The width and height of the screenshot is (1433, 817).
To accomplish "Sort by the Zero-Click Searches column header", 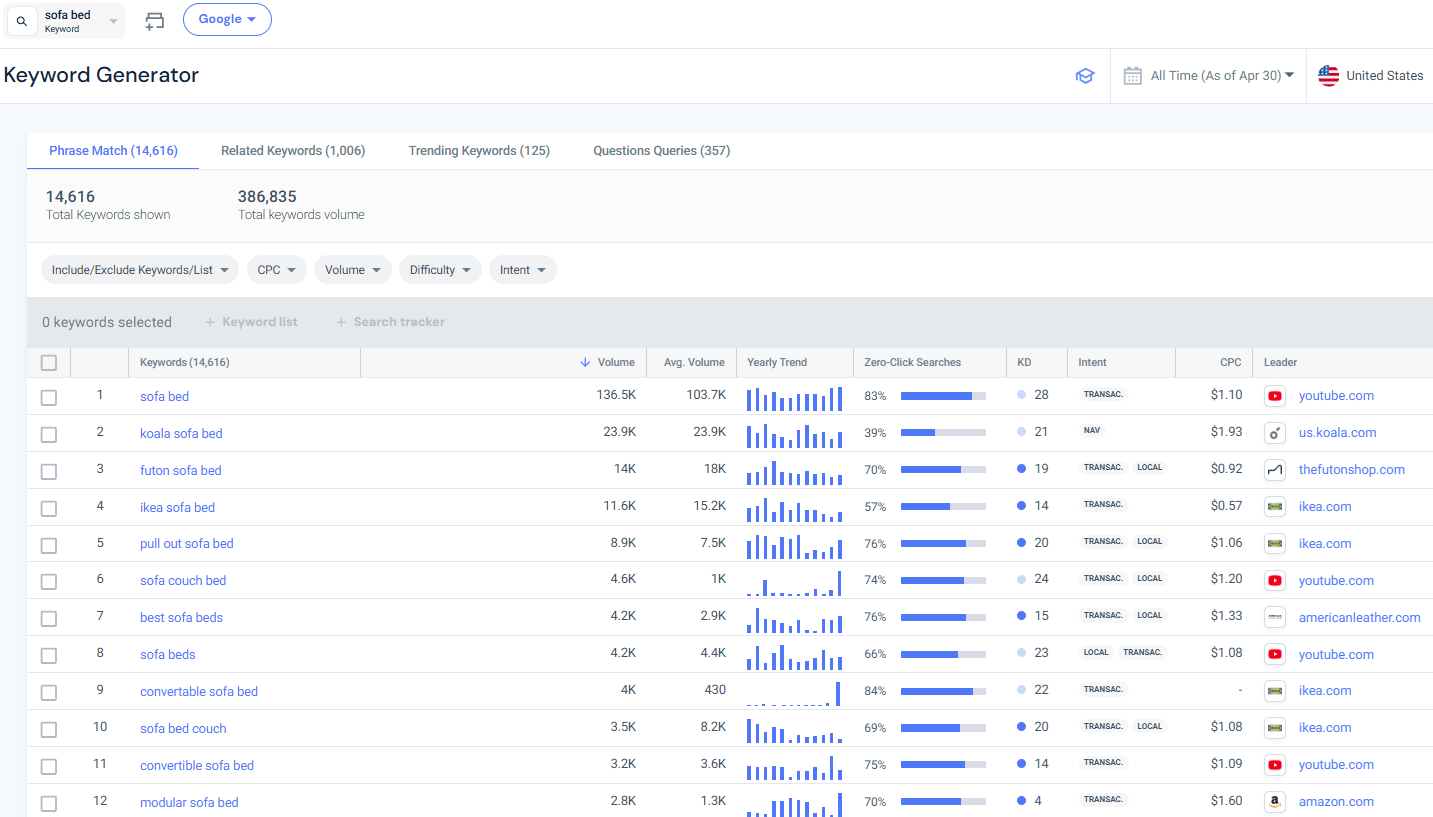I will (912, 363).
